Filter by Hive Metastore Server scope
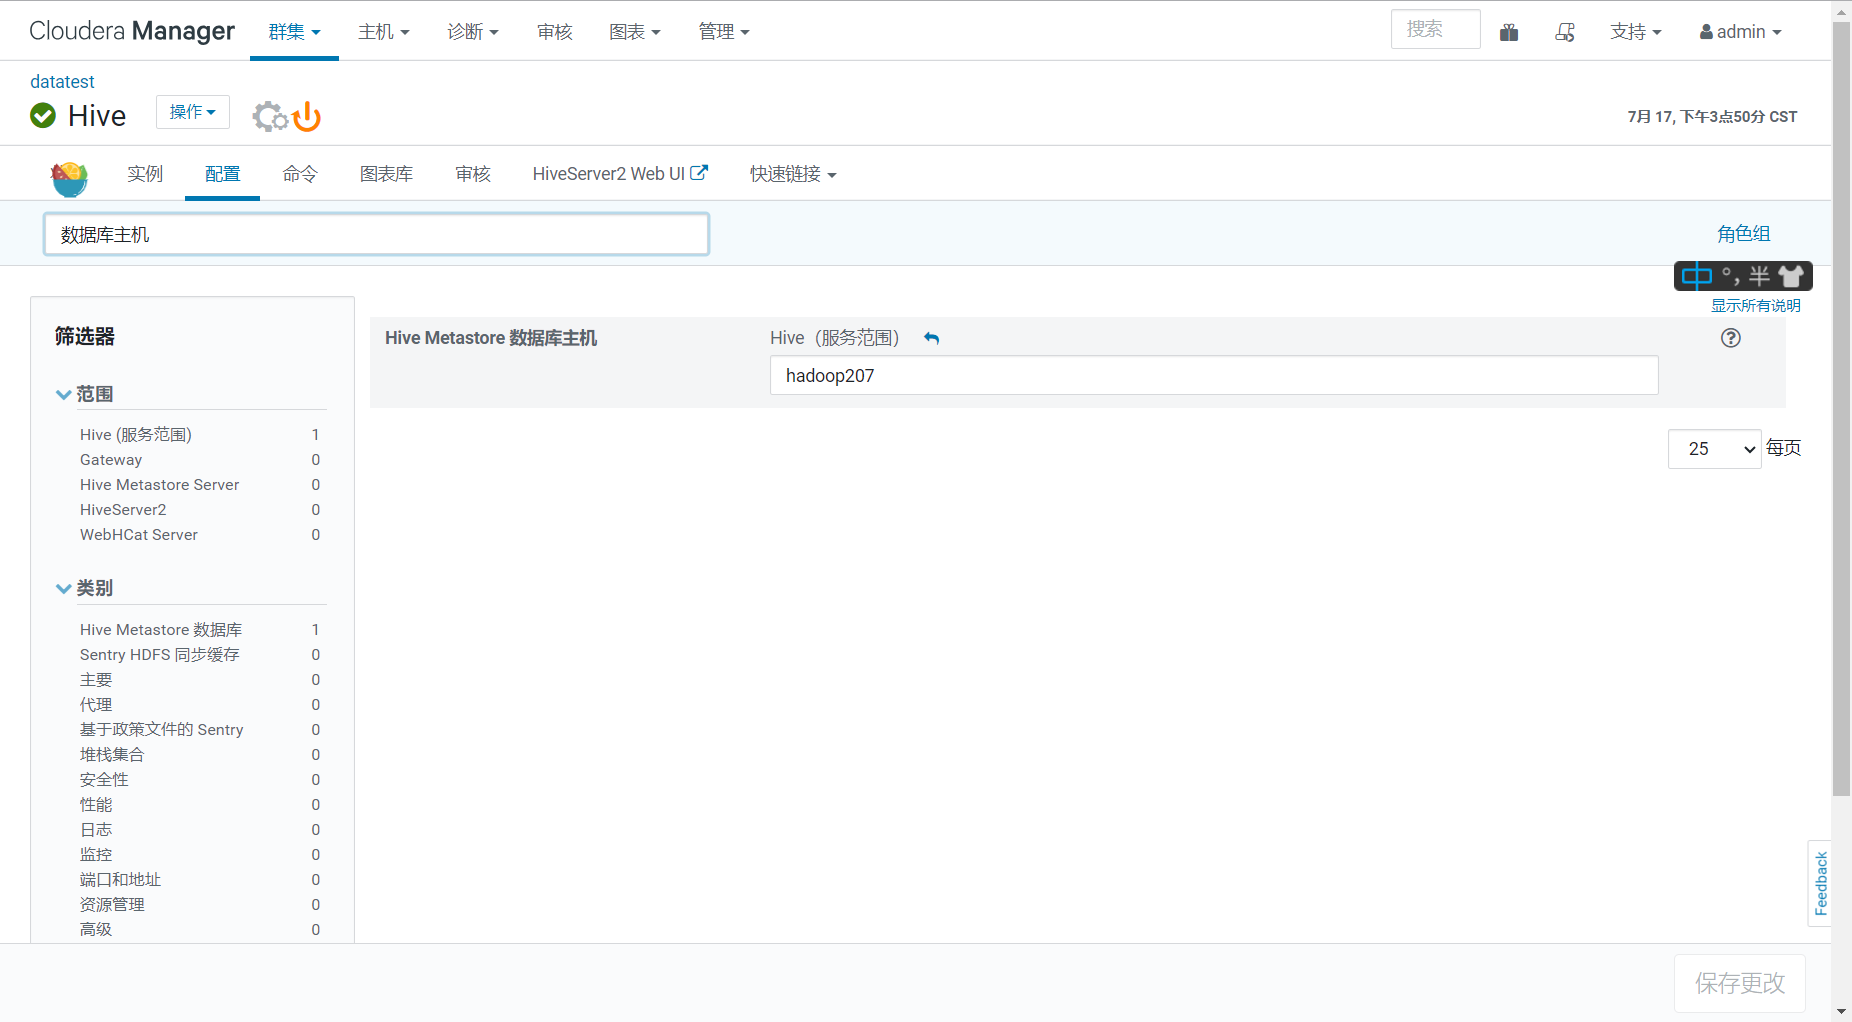 (x=159, y=485)
